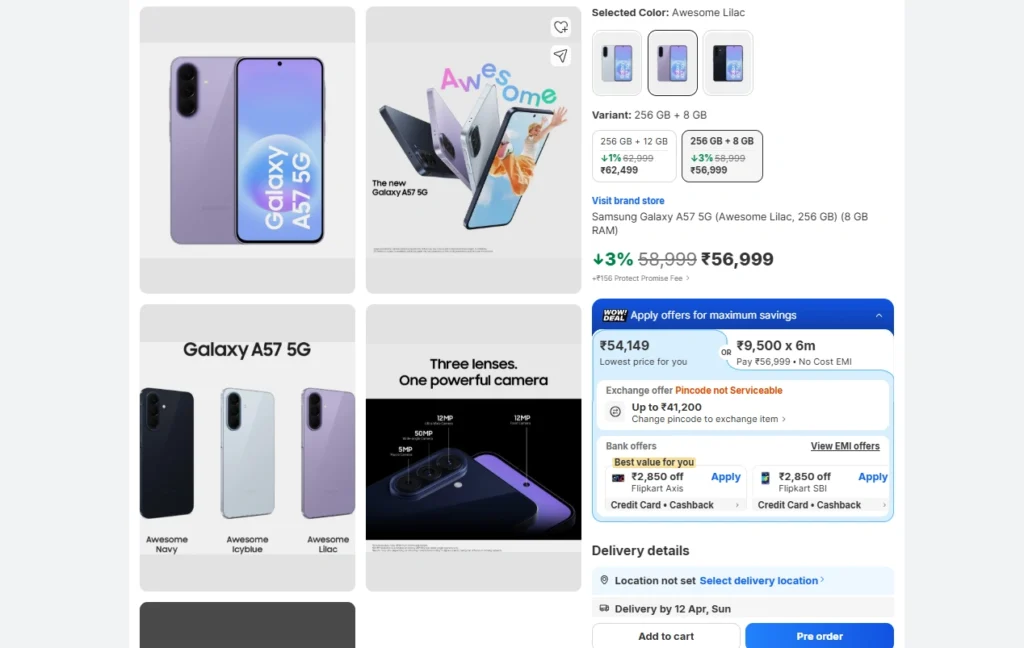This screenshot has width=1024, height=648.
Task: Collapse the Apply offers panel
Action: (x=879, y=314)
